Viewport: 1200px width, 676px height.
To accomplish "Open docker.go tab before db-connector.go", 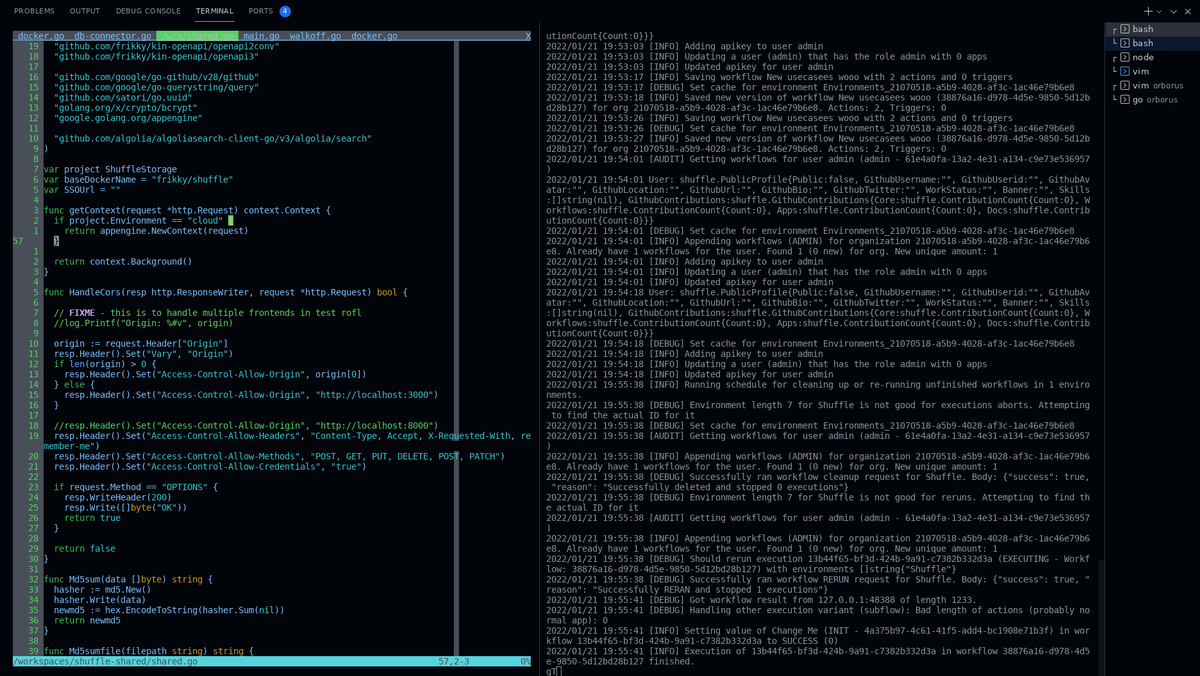I will (41, 36).
